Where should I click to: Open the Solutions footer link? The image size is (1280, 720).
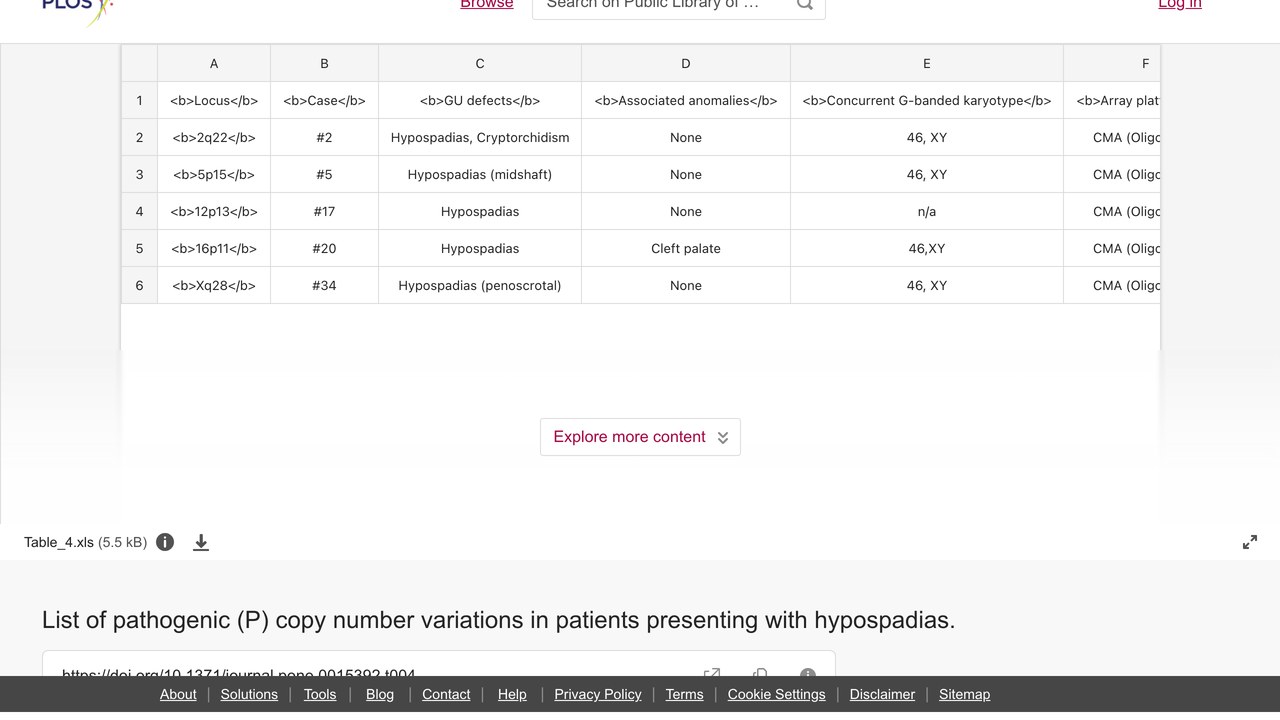pos(249,694)
